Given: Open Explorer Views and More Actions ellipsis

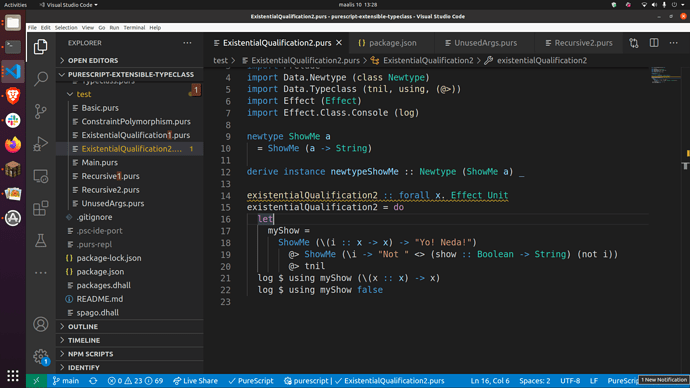Looking at the screenshot, I should pyautogui.click(x=187, y=43).
